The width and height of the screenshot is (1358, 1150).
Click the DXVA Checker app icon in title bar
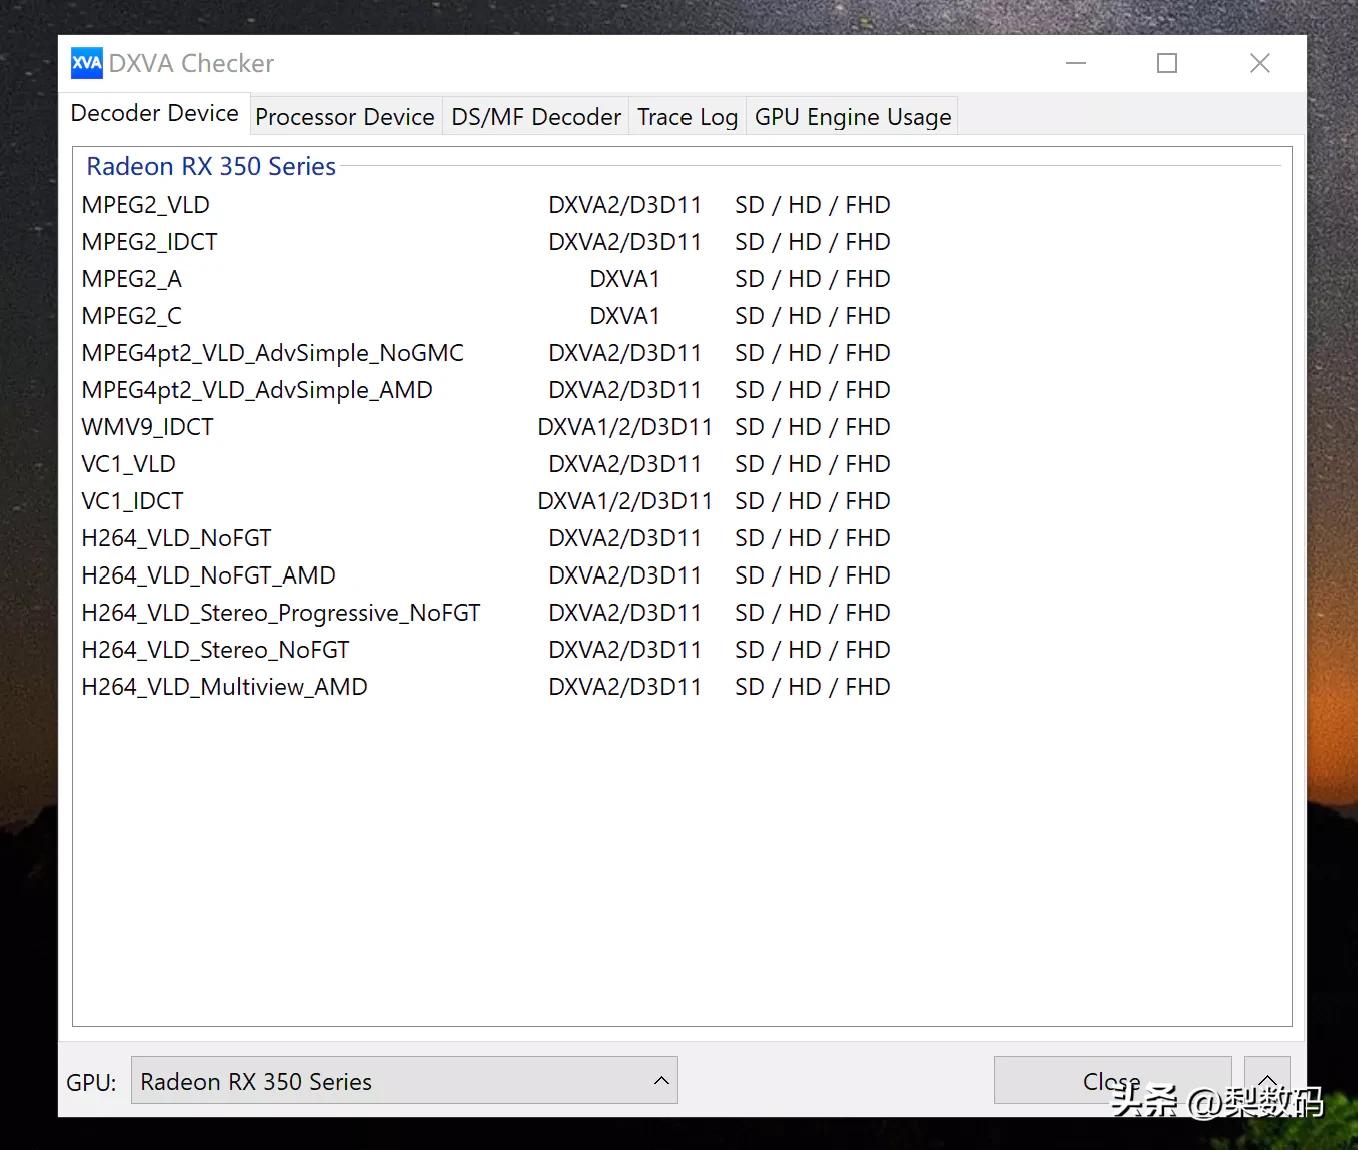click(87, 63)
